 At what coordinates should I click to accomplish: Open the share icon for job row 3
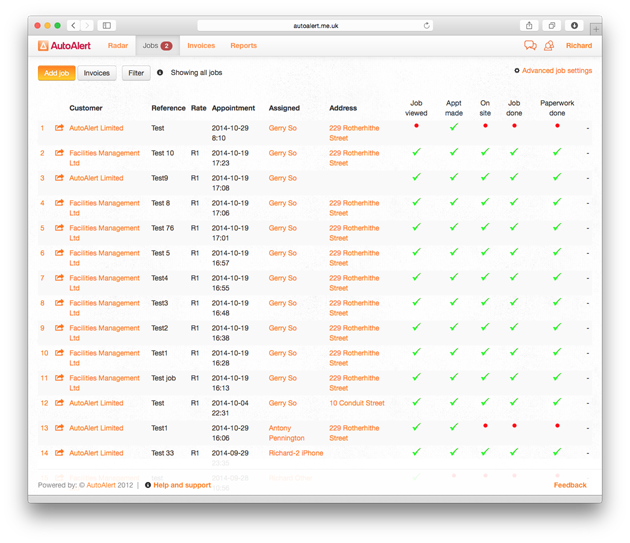59,178
